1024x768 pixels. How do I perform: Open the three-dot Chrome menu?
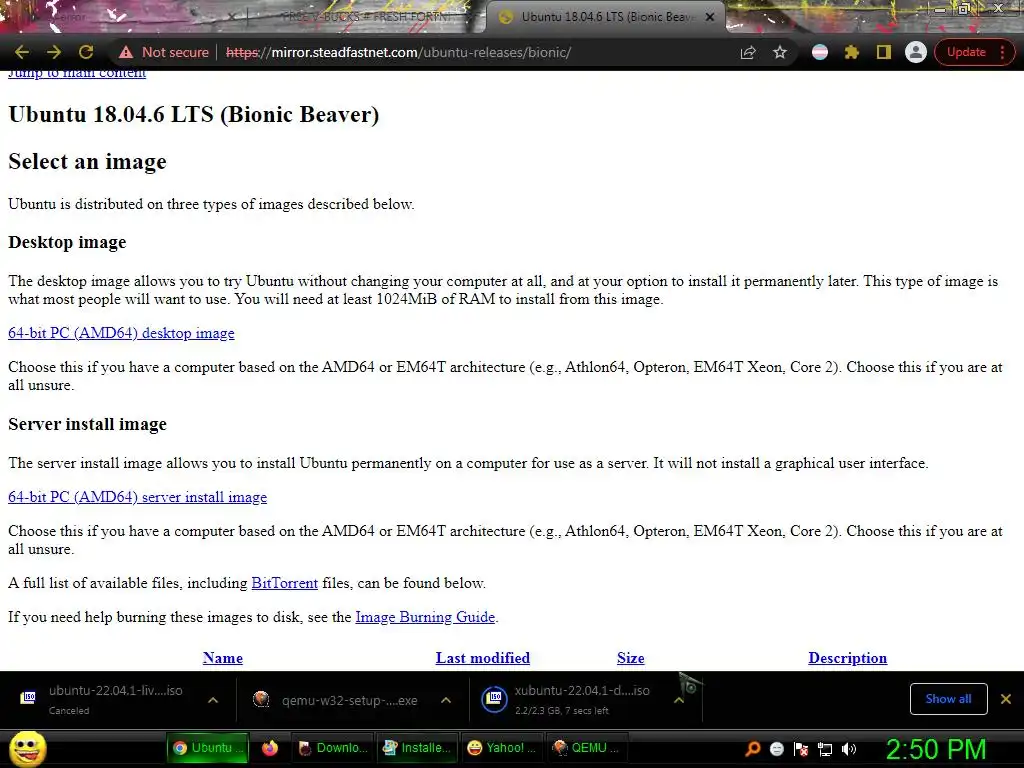click(1002, 52)
